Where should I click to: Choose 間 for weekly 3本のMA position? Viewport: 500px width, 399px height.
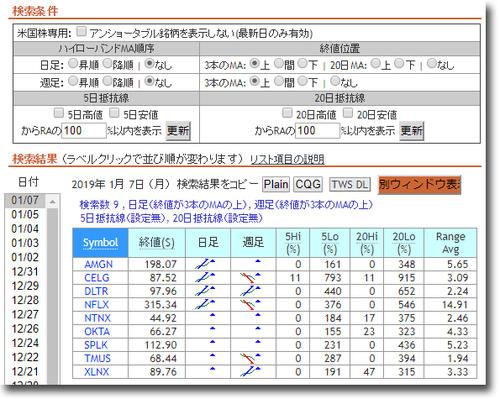click(x=279, y=81)
